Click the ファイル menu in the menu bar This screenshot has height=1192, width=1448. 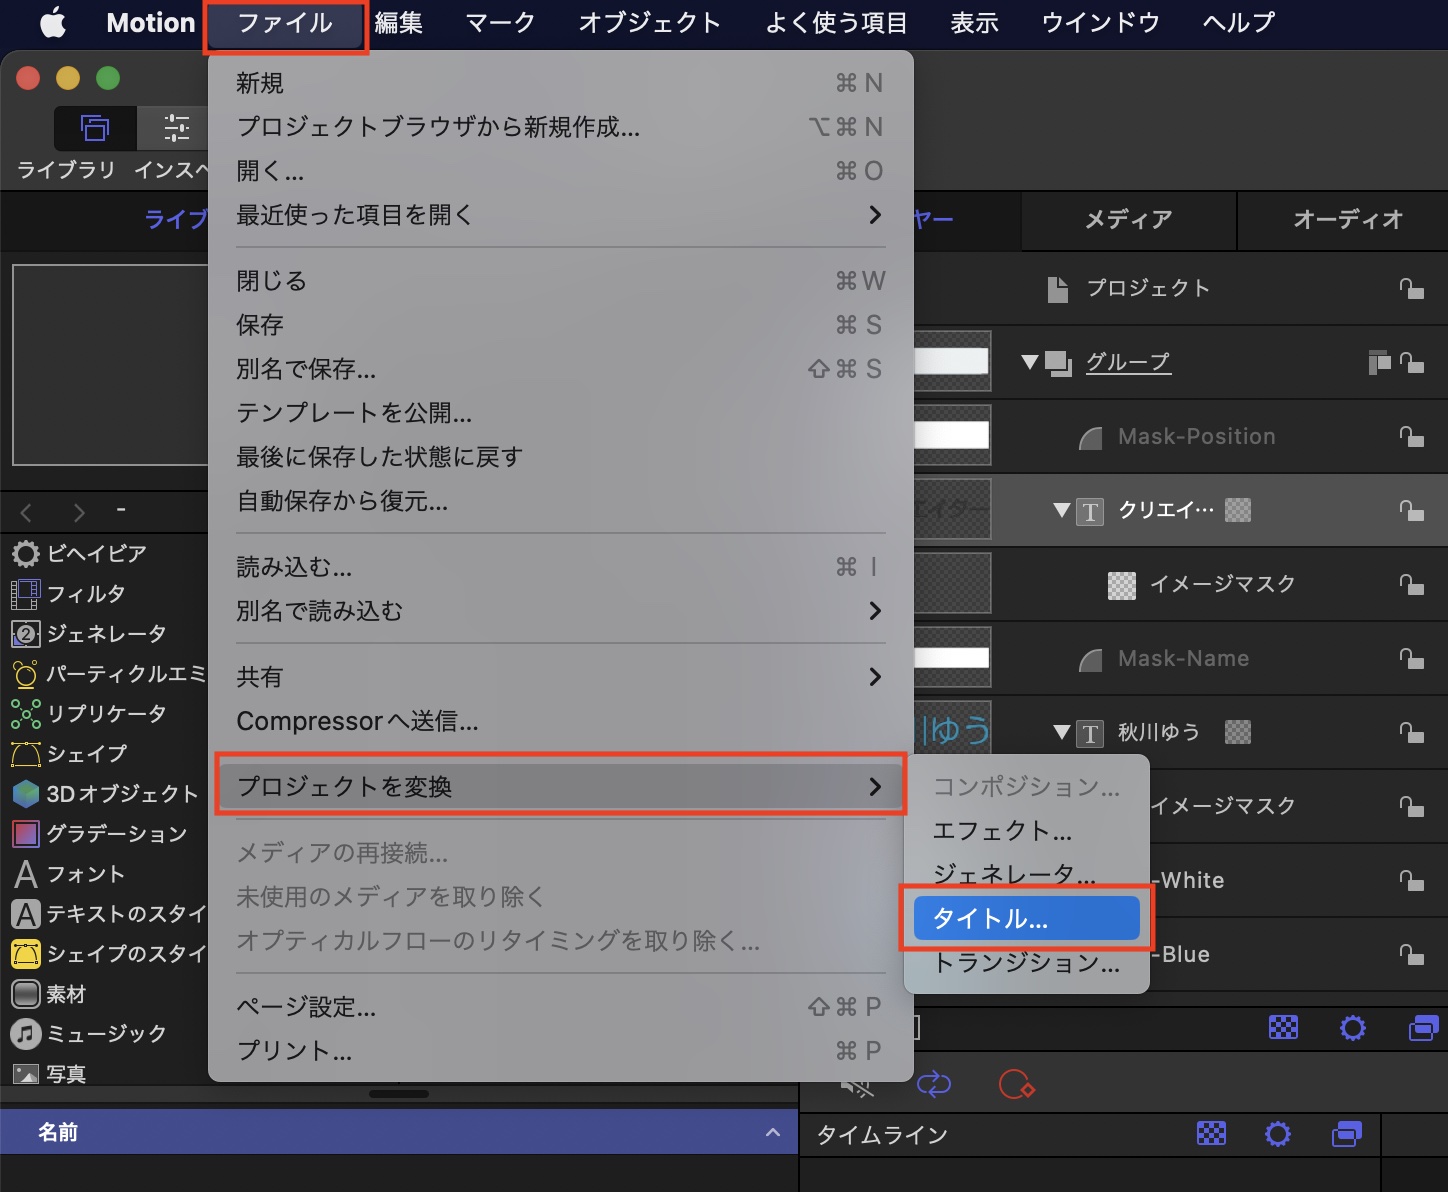285,23
